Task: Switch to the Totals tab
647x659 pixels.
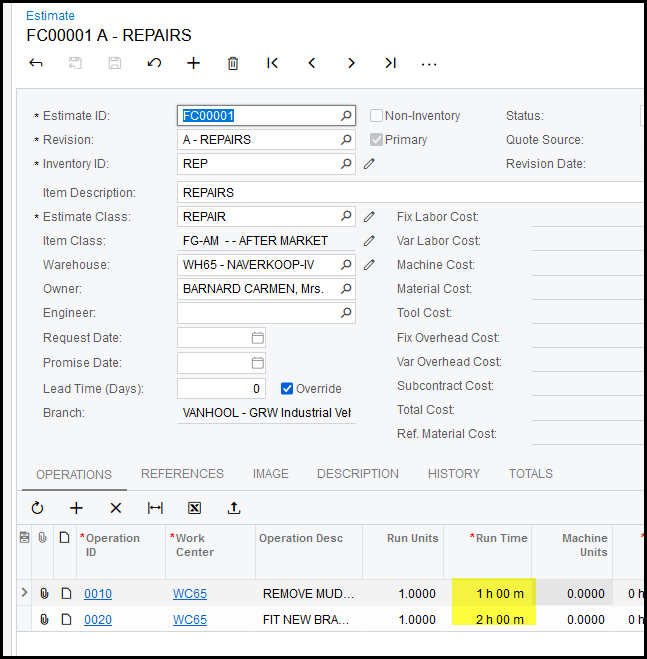Action: 530,474
